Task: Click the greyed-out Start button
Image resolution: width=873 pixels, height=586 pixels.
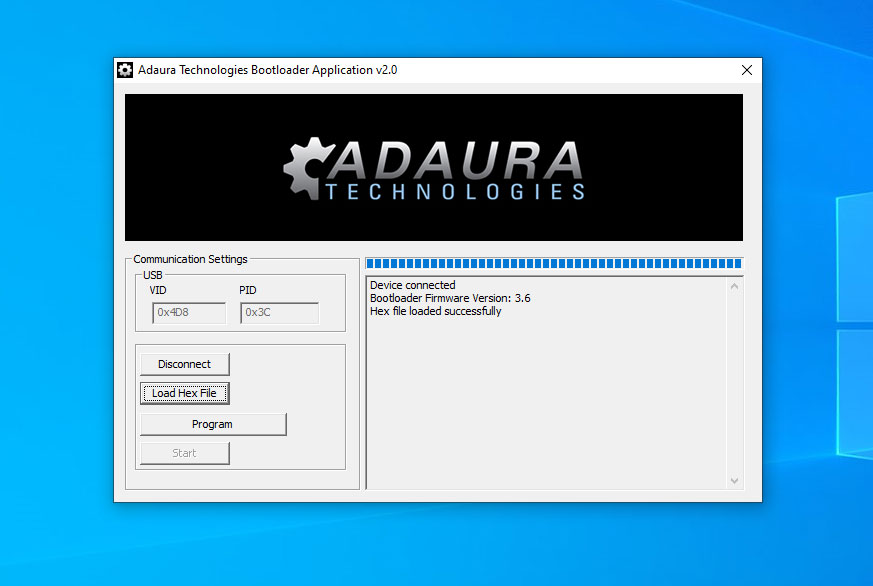Action: pos(184,453)
